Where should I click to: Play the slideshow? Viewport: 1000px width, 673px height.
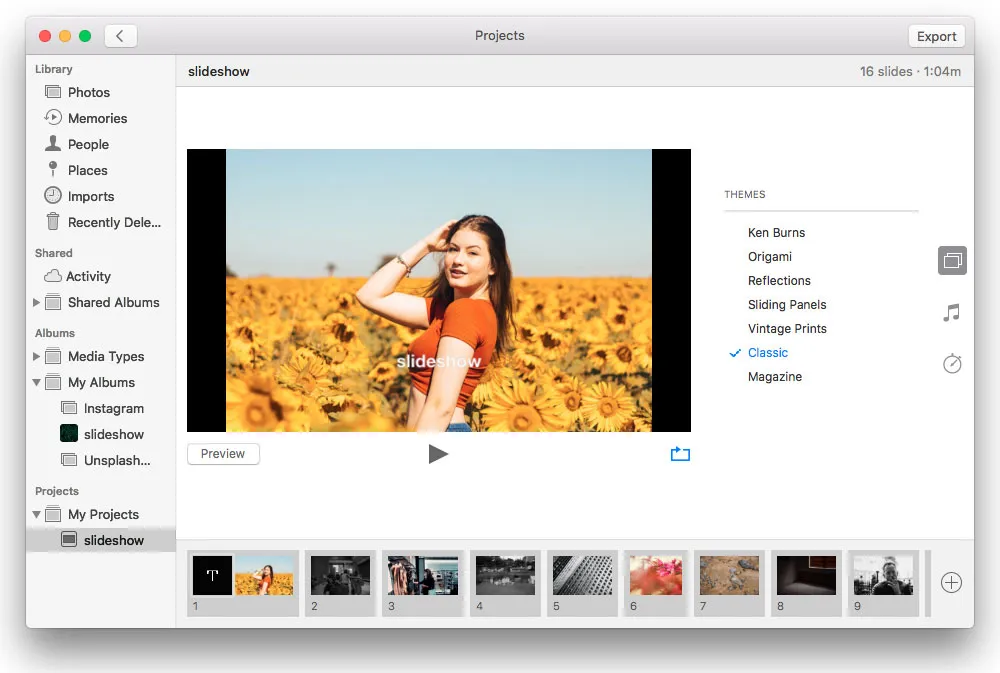tap(439, 453)
